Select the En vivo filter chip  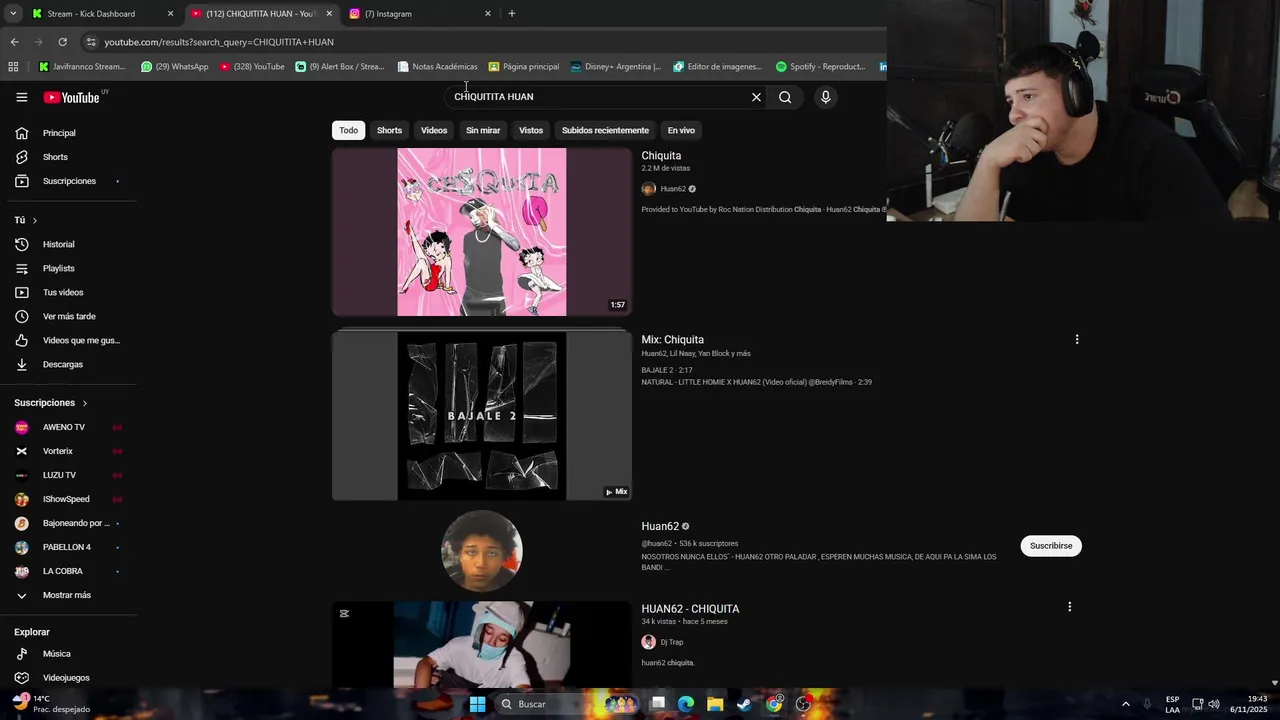(x=681, y=130)
